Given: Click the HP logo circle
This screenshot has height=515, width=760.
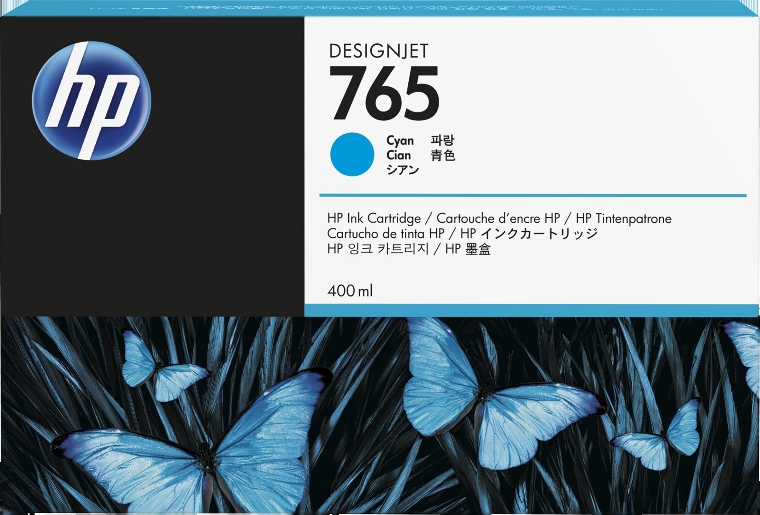Looking at the screenshot, I should point(91,101).
